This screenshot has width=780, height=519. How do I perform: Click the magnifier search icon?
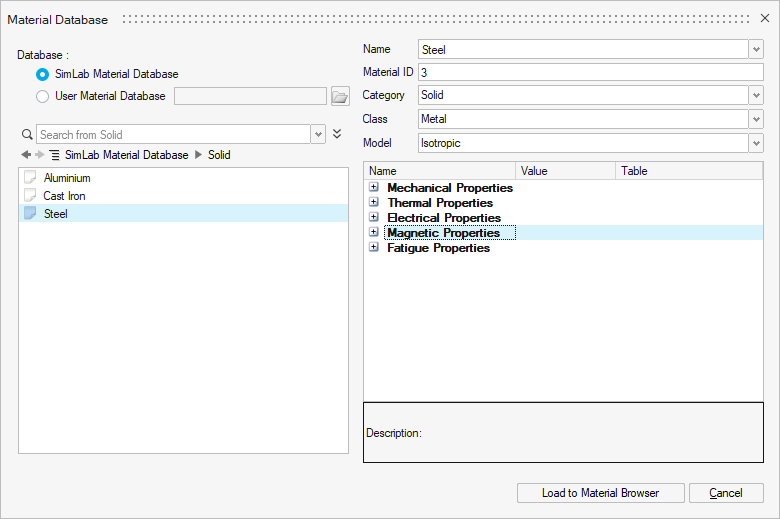click(27, 134)
